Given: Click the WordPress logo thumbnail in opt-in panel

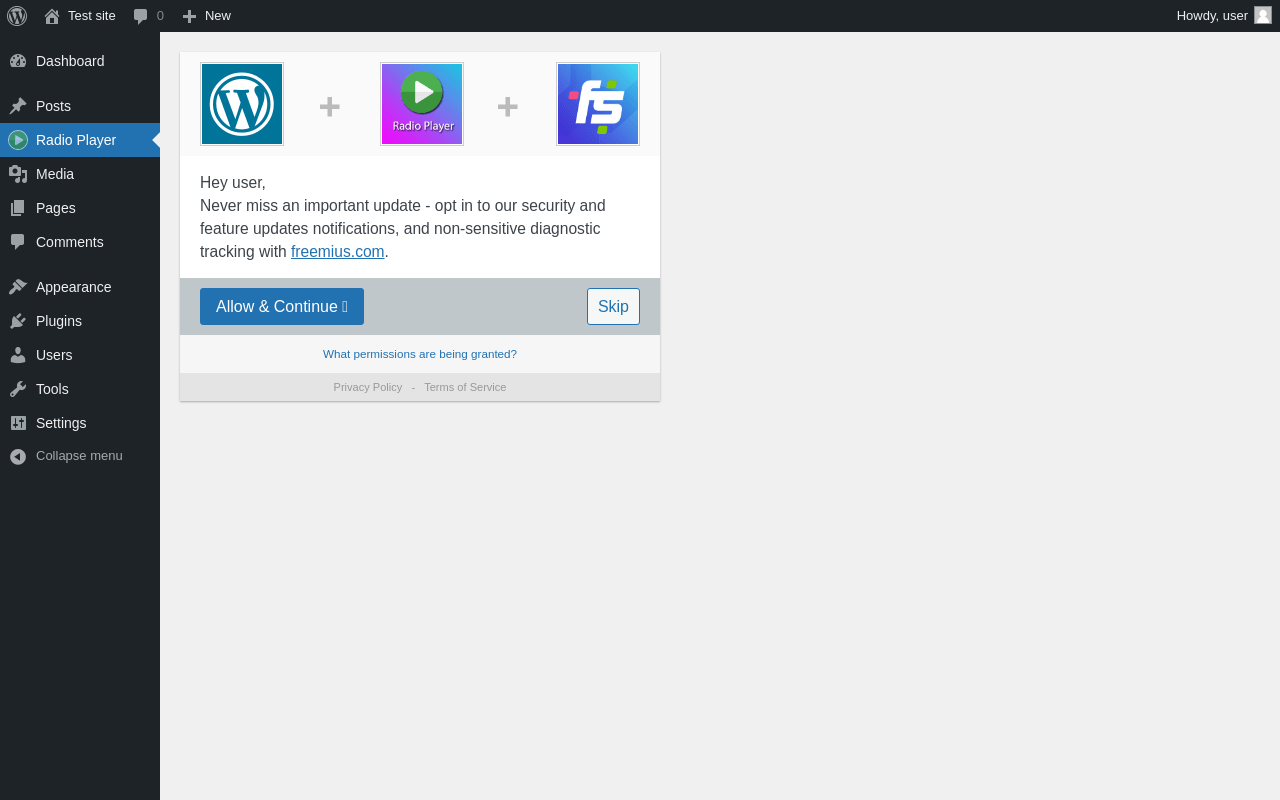Looking at the screenshot, I should click(x=242, y=104).
